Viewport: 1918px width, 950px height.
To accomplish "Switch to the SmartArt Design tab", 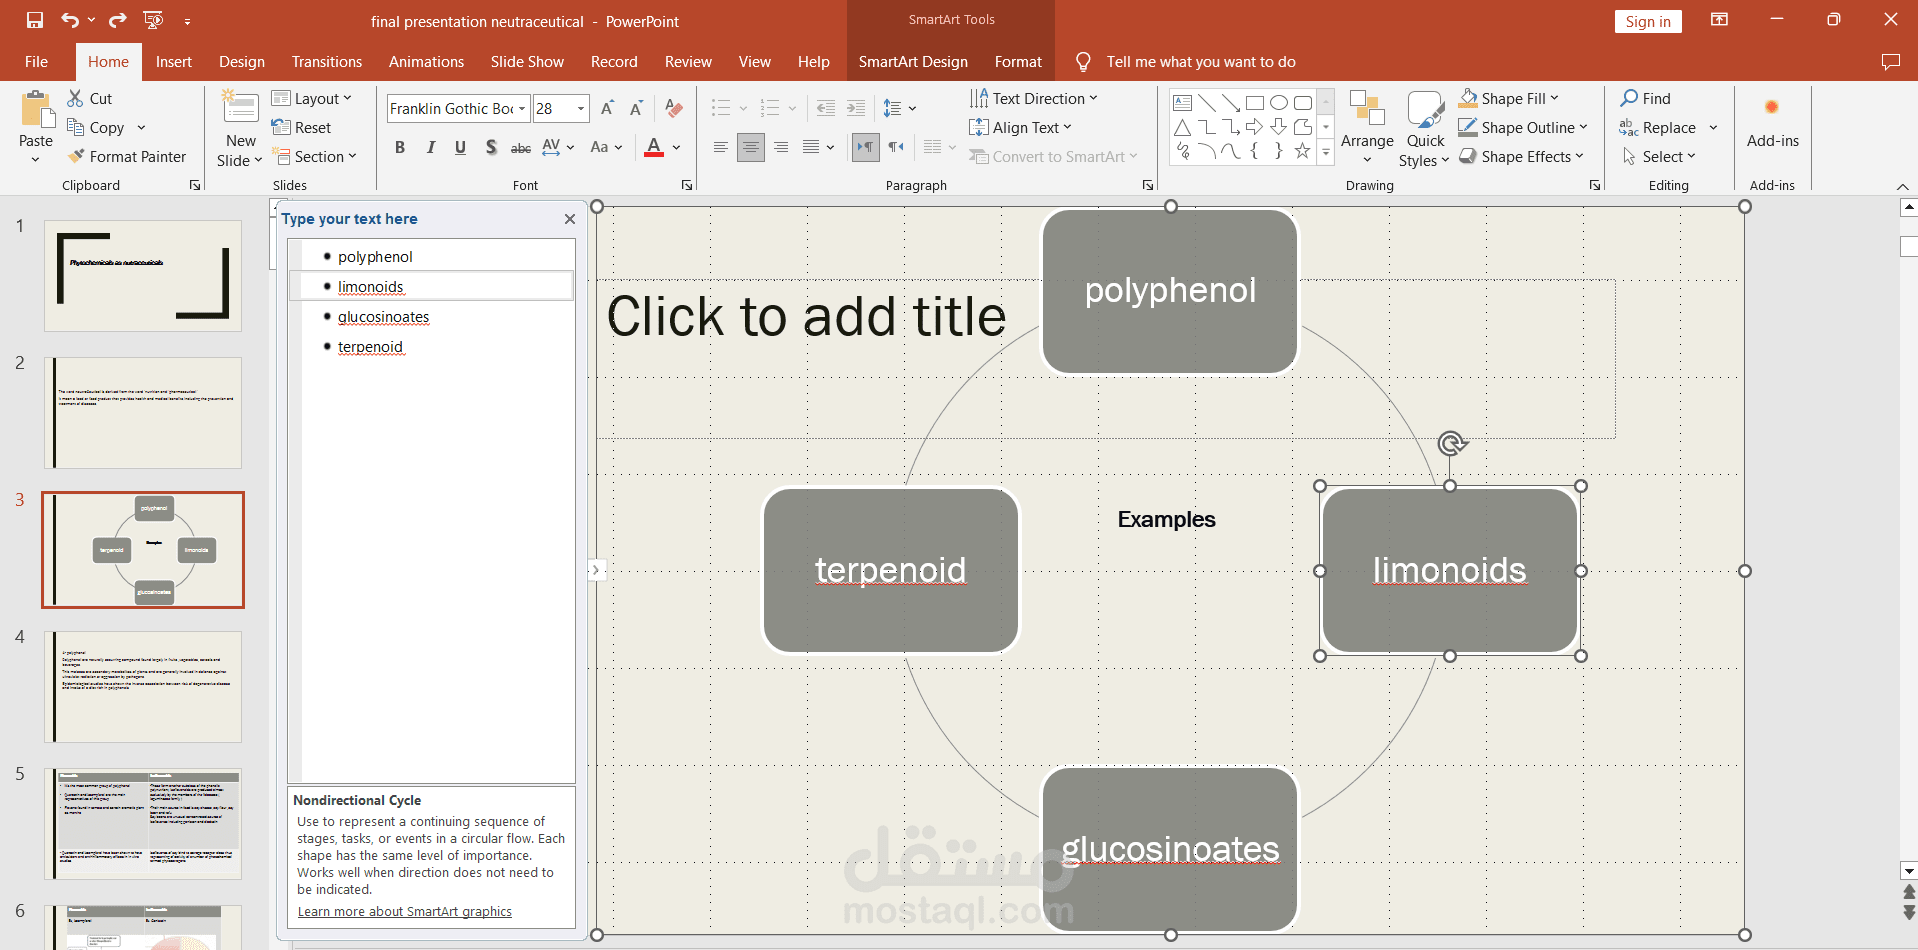I will [x=912, y=62].
